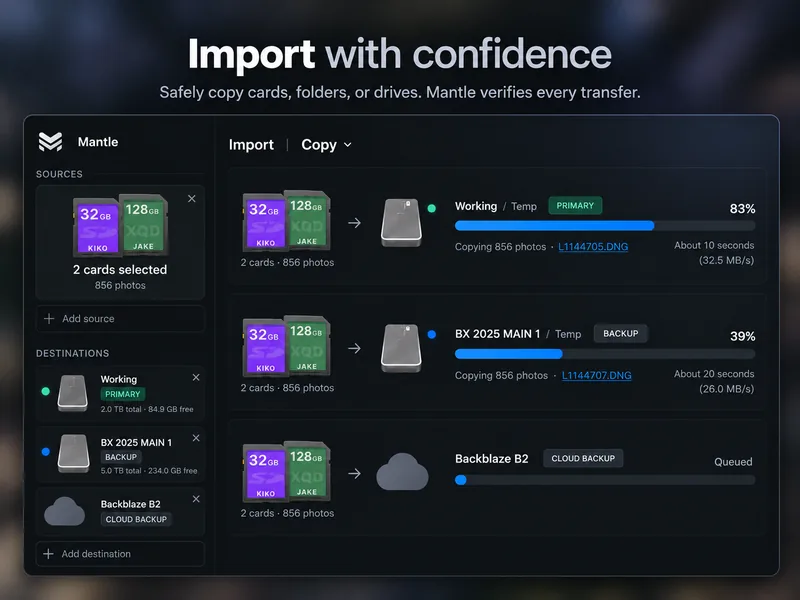Screen dimensions: 800x600
Task: Click green status dot beside Working destination
Action: tap(45, 391)
